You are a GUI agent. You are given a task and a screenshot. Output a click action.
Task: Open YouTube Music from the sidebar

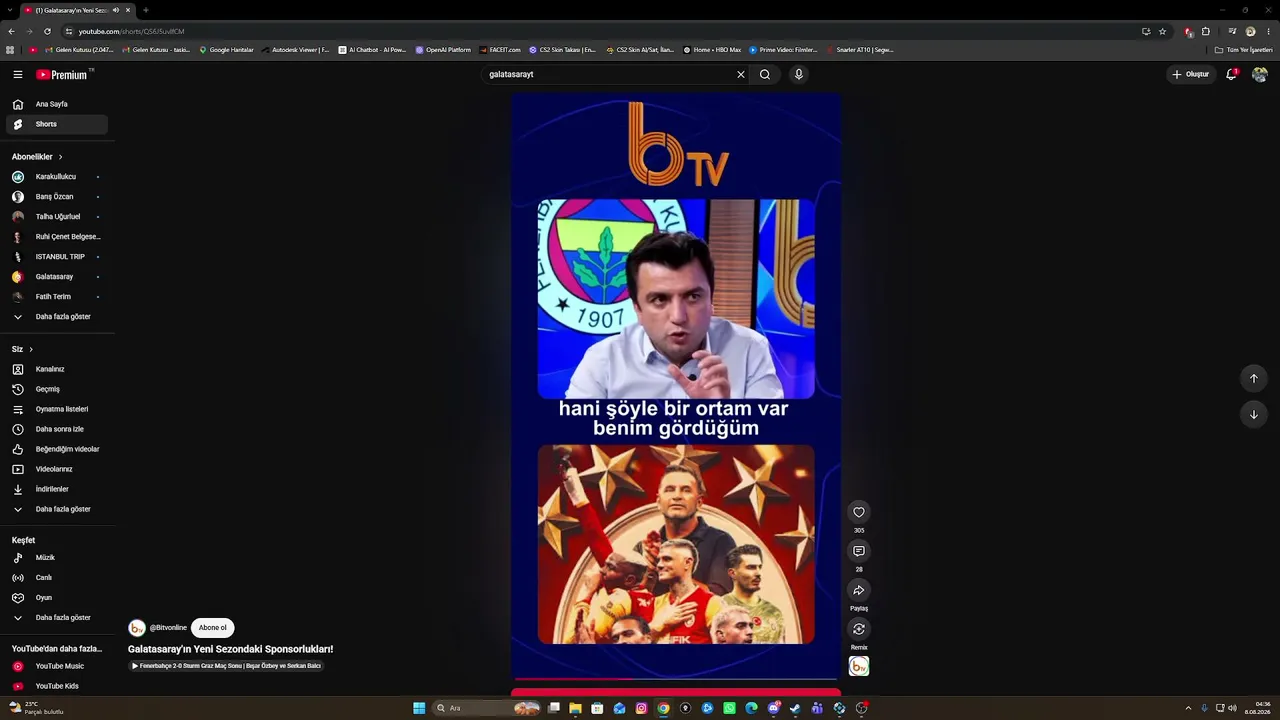click(x=57, y=666)
